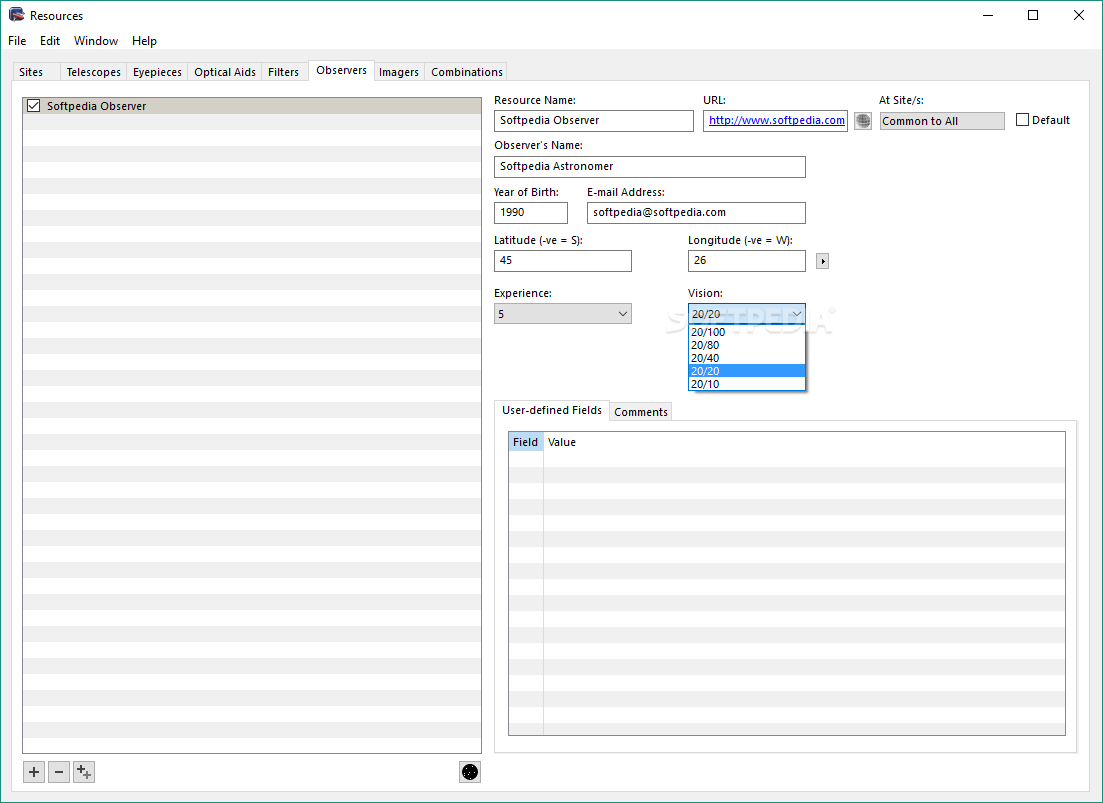Click the Resources app icon in title bar

click(x=16, y=15)
